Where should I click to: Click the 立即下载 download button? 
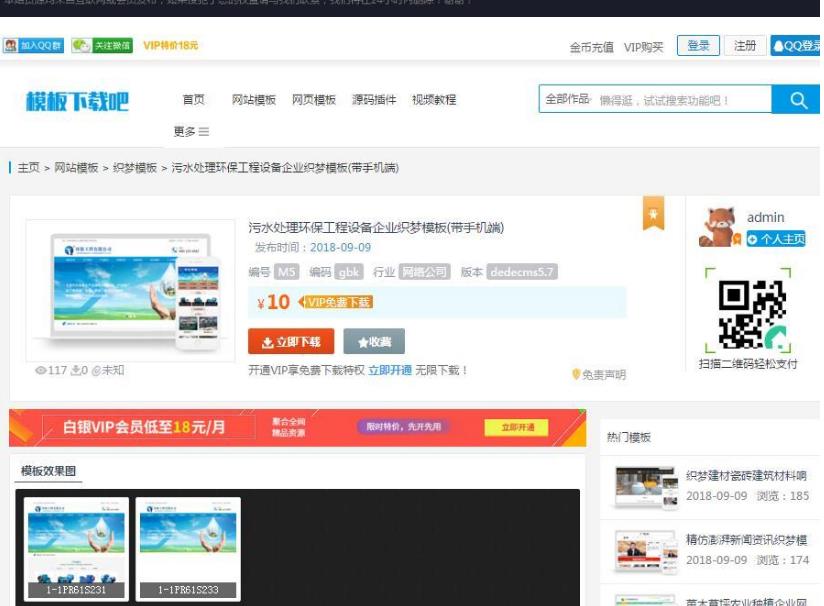click(x=291, y=342)
